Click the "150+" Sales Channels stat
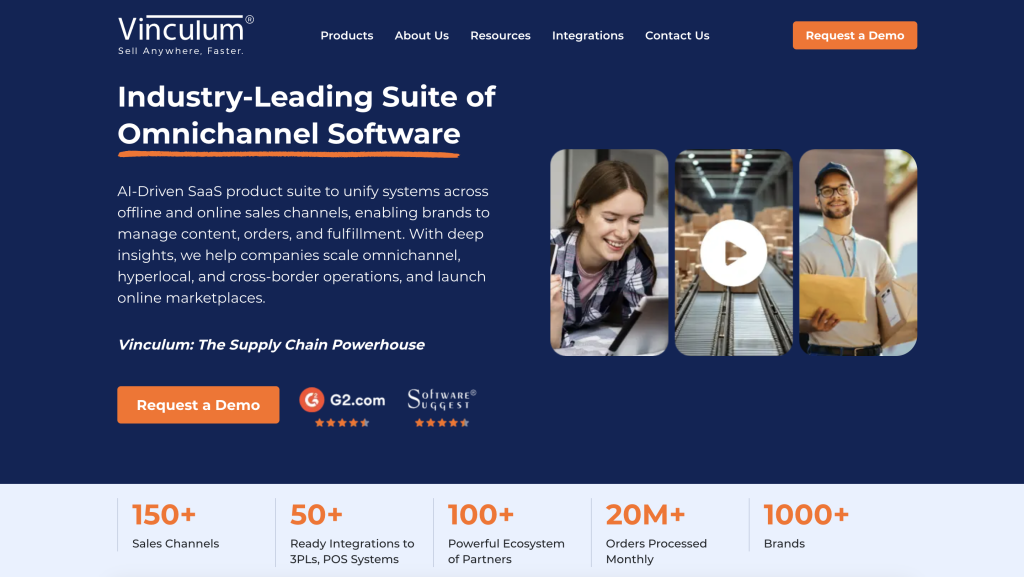 (164, 514)
